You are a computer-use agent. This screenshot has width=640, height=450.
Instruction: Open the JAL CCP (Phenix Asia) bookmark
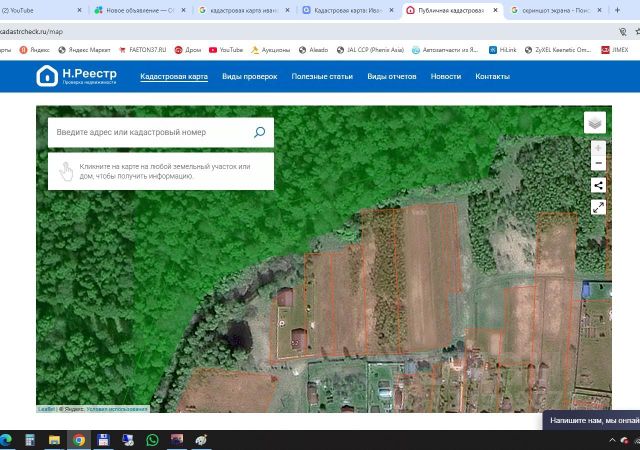pyautogui.click(x=370, y=50)
